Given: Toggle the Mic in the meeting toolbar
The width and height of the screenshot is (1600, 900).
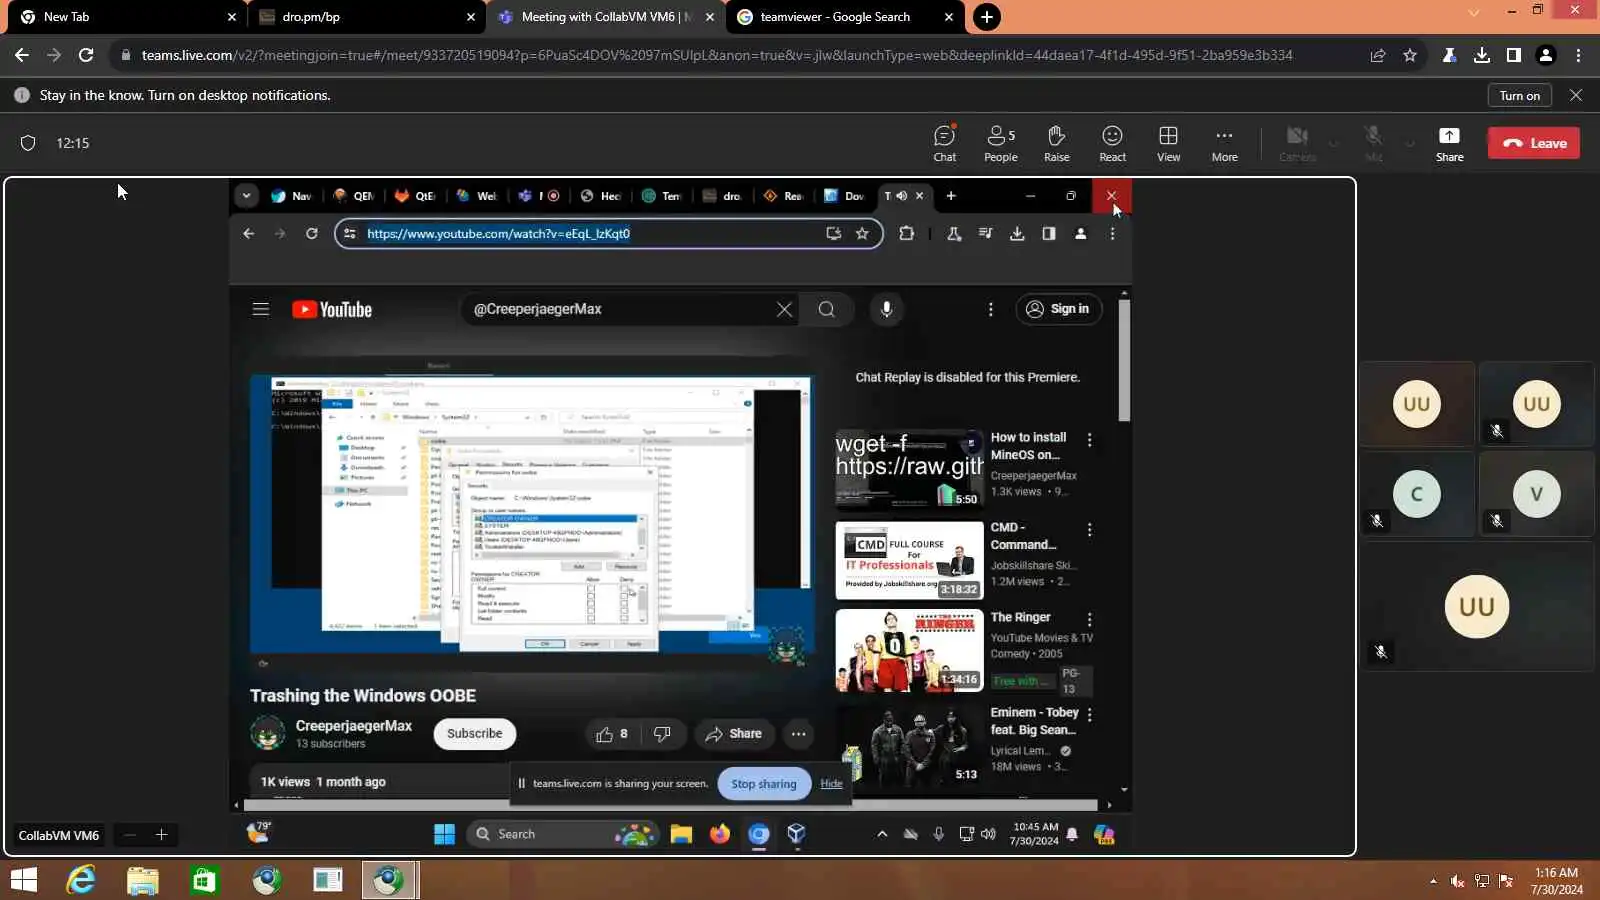Looking at the screenshot, I should [x=1374, y=143].
